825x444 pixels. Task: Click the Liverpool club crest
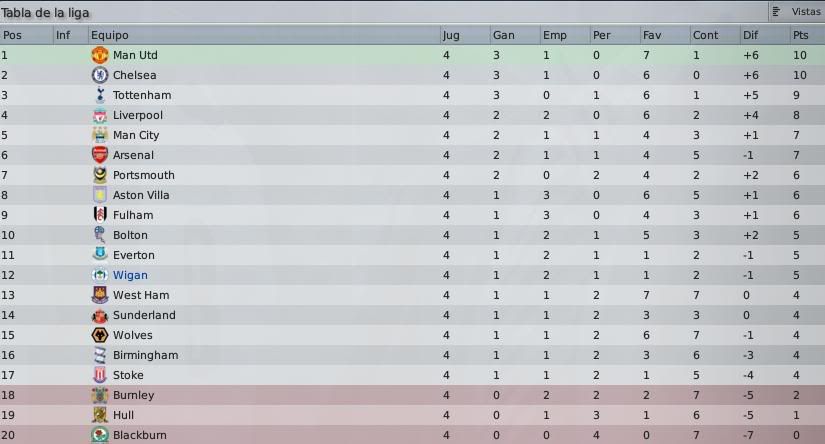tap(99, 115)
